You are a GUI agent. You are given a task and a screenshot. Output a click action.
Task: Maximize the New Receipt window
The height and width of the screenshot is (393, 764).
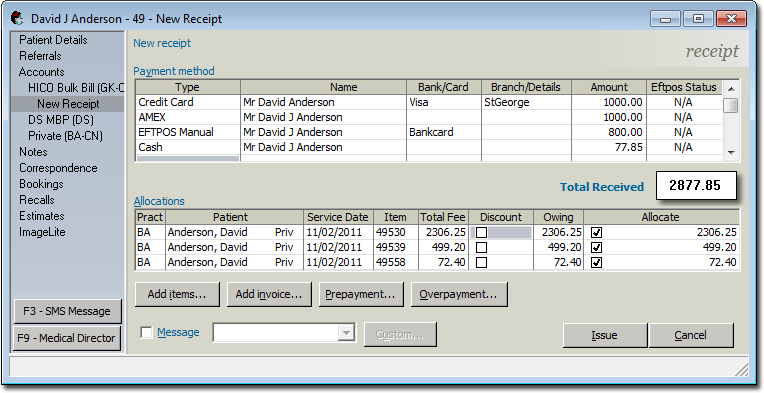pyautogui.click(x=698, y=19)
